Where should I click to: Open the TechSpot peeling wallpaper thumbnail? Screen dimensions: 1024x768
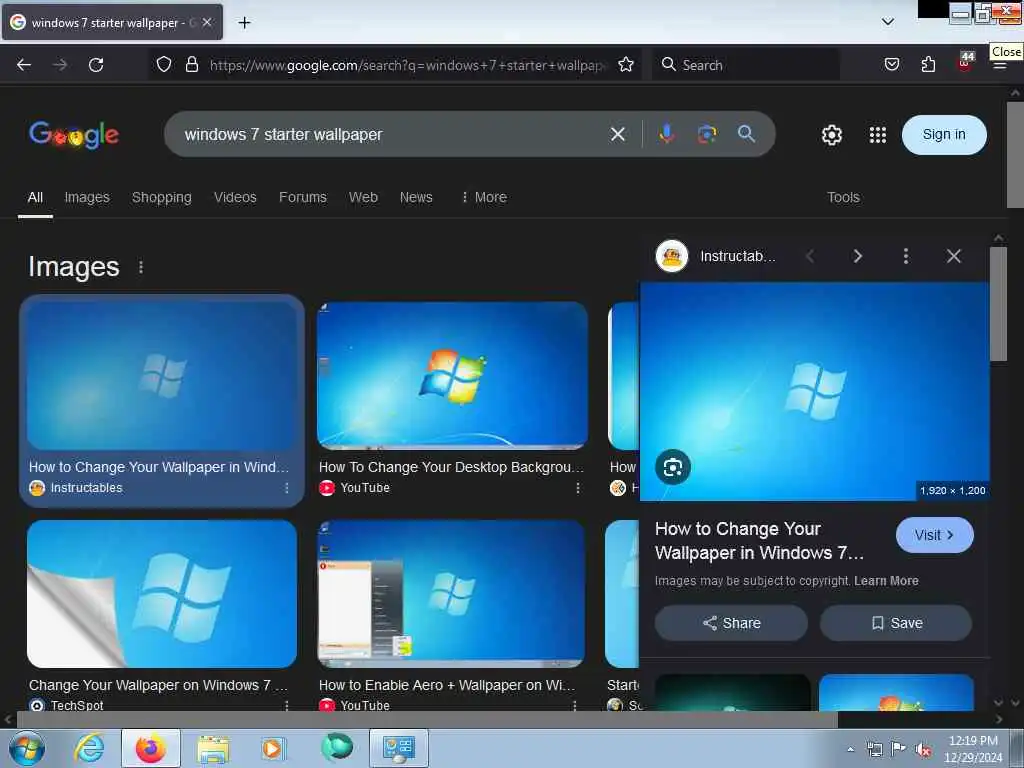click(162, 594)
